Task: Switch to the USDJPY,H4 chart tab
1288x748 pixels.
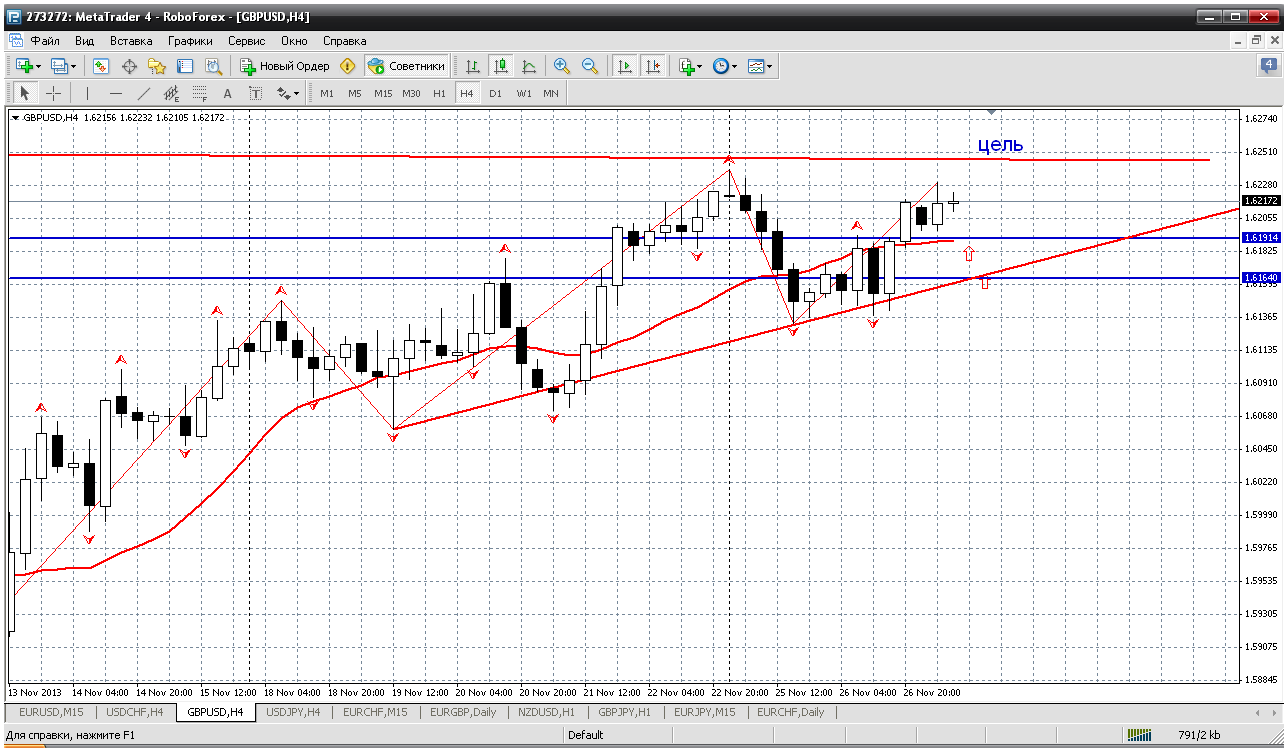Action: pos(294,712)
